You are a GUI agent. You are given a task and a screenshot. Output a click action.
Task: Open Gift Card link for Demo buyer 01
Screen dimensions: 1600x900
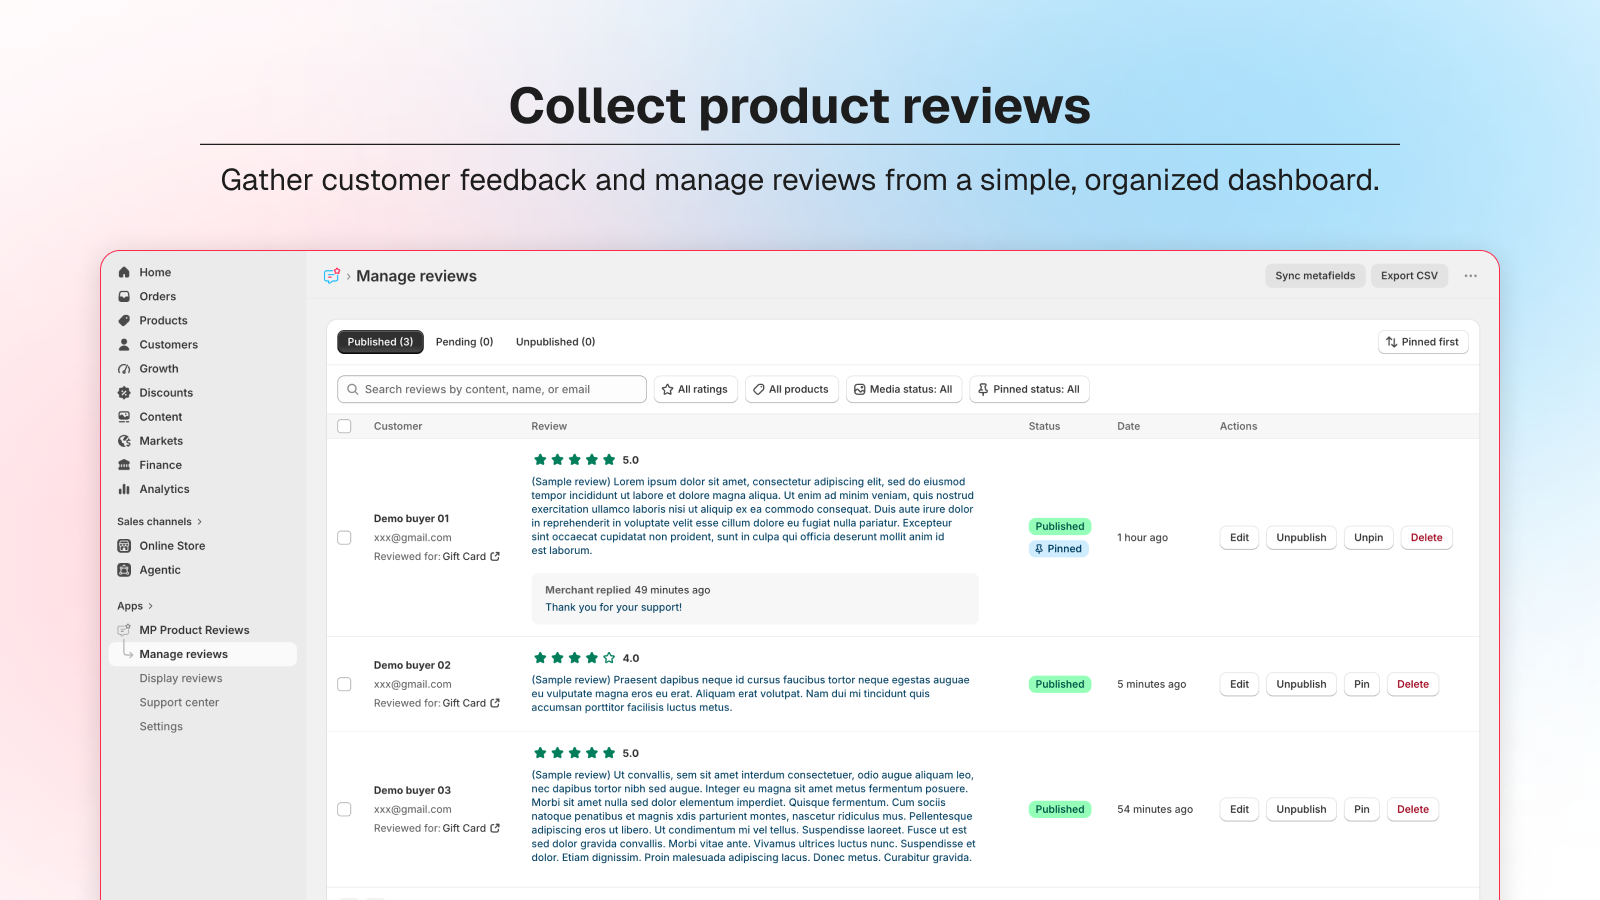point(471,557)
